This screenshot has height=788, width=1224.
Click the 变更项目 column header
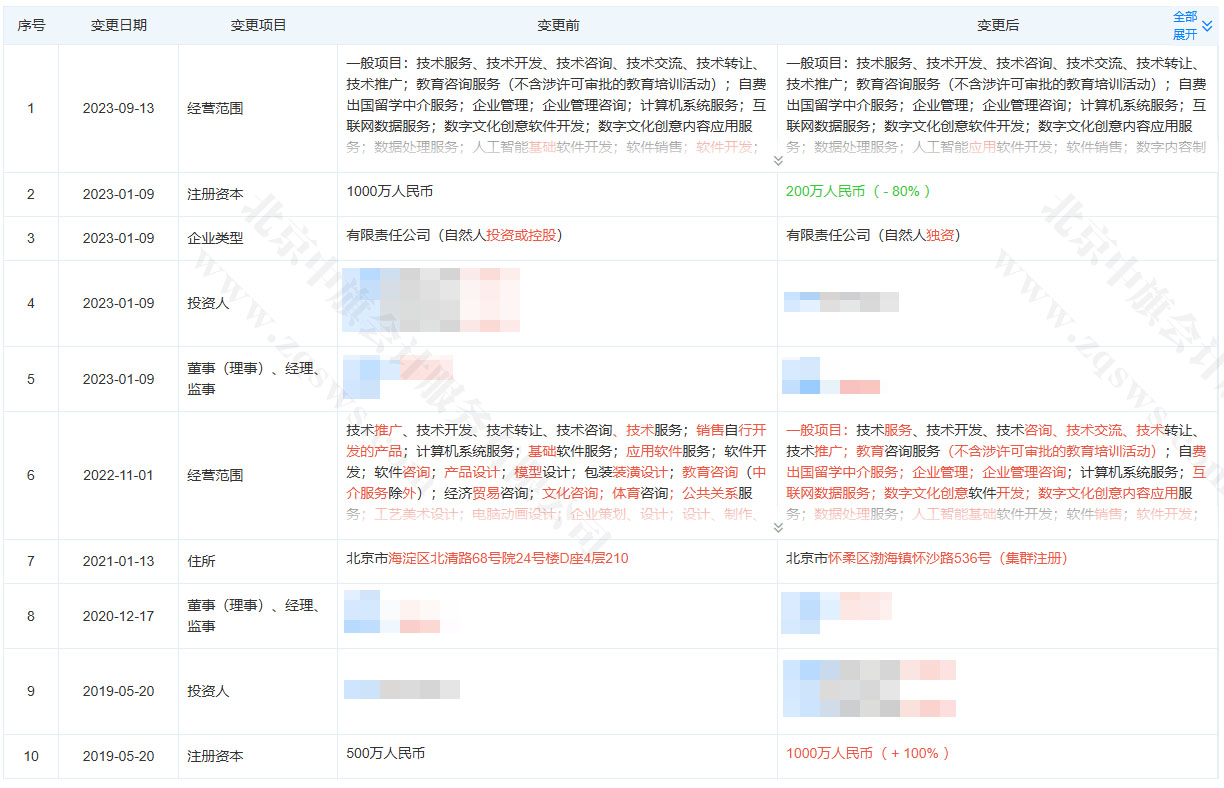258,25
